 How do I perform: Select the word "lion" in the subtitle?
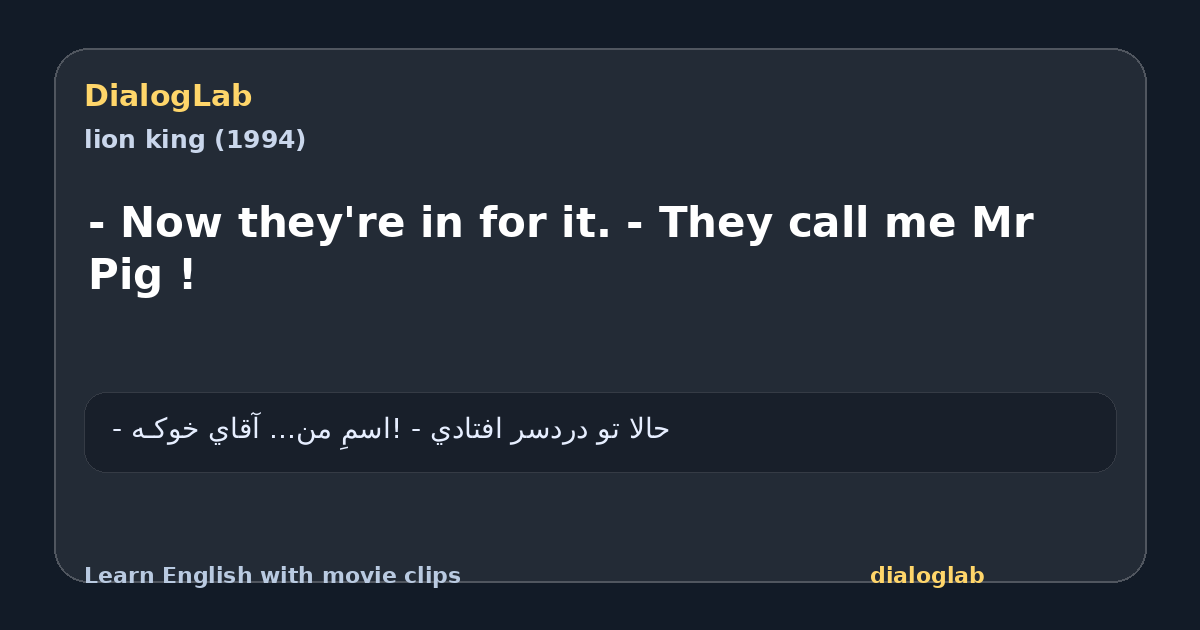coord(106,140)
